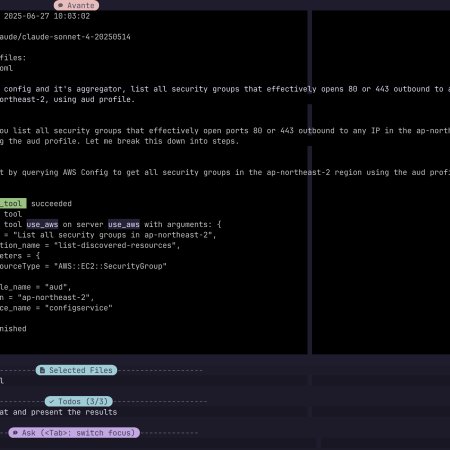Click the "AWS::EC2::SecurityGroup" value
450x450 pixels.
pos(110,266)
